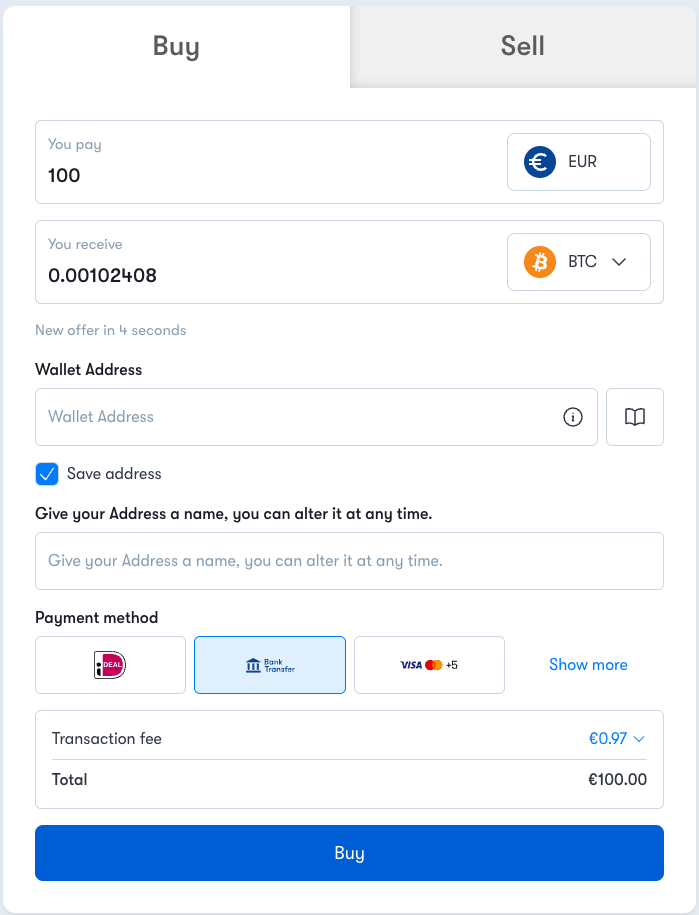
Task: Click the Show more link
Action: click(588, 665)
